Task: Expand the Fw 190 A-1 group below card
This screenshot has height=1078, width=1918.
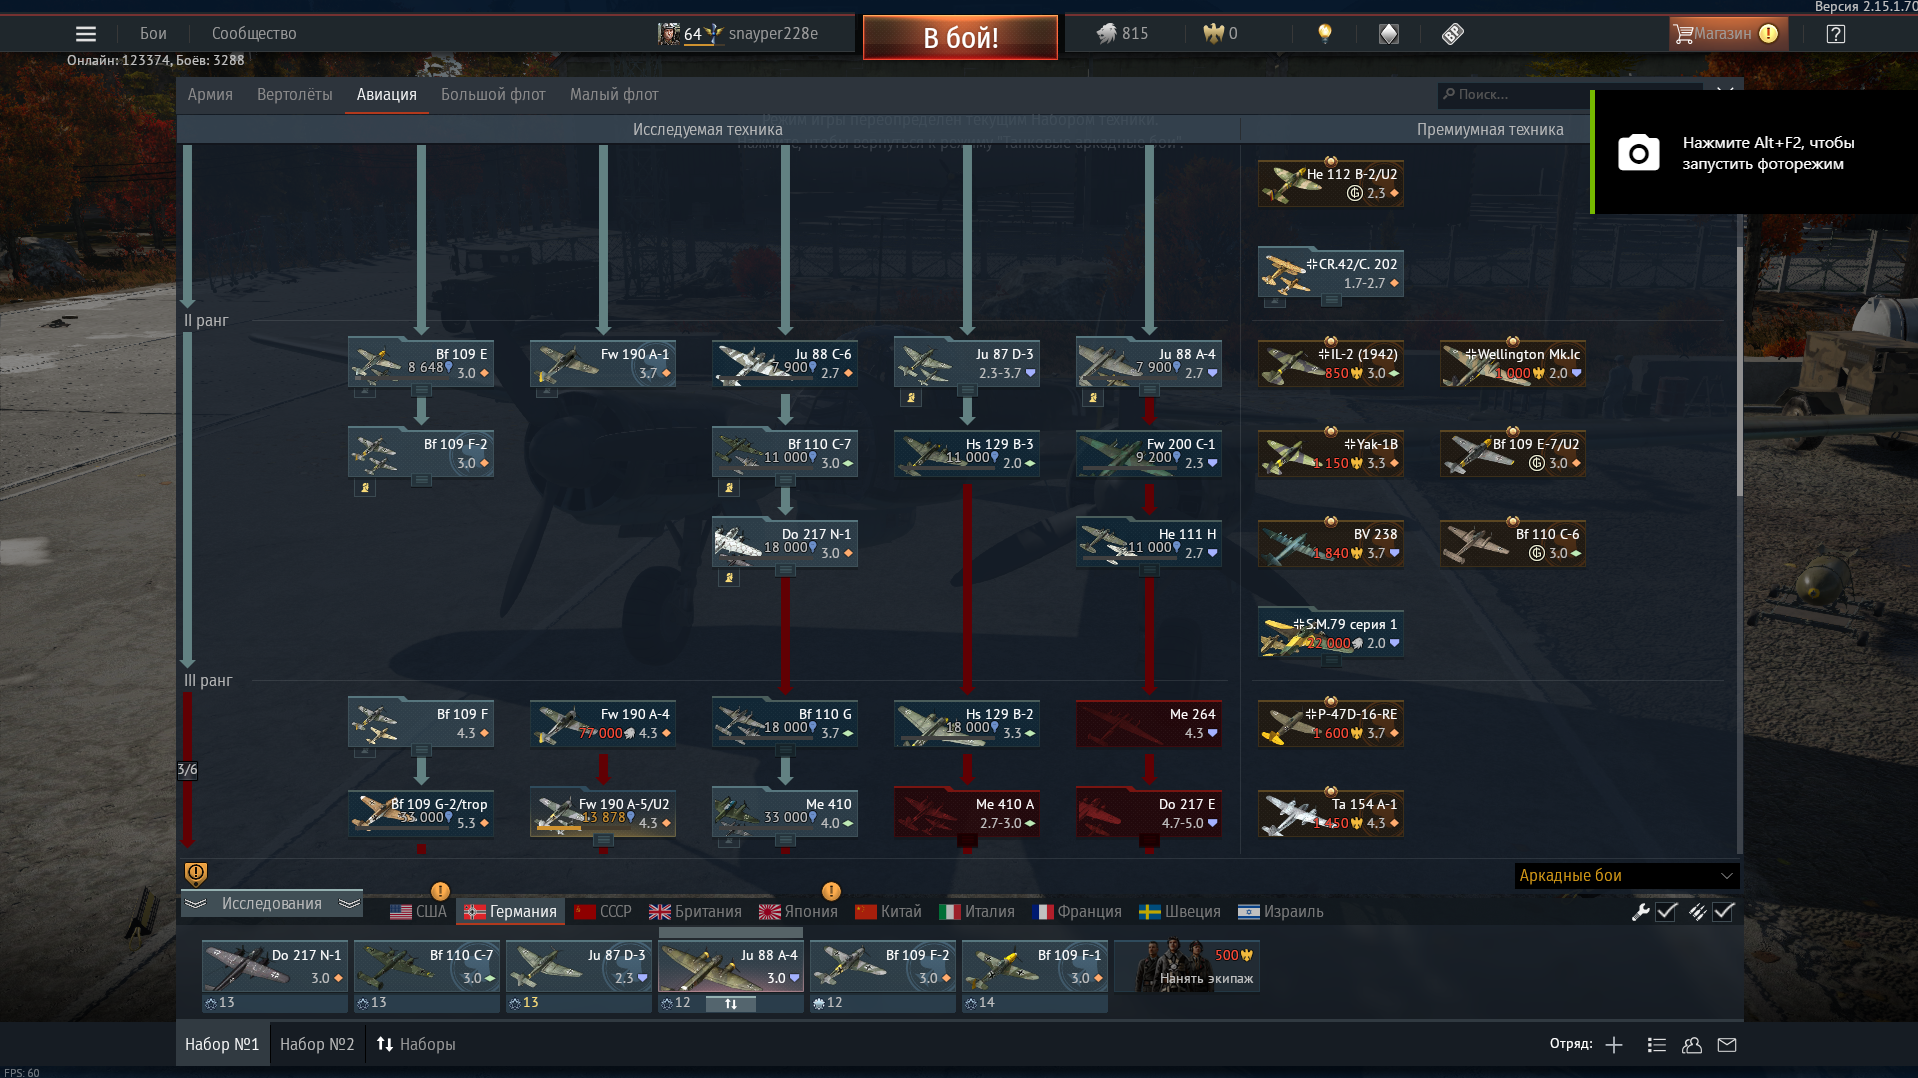Action: click(x=547, y=392)
